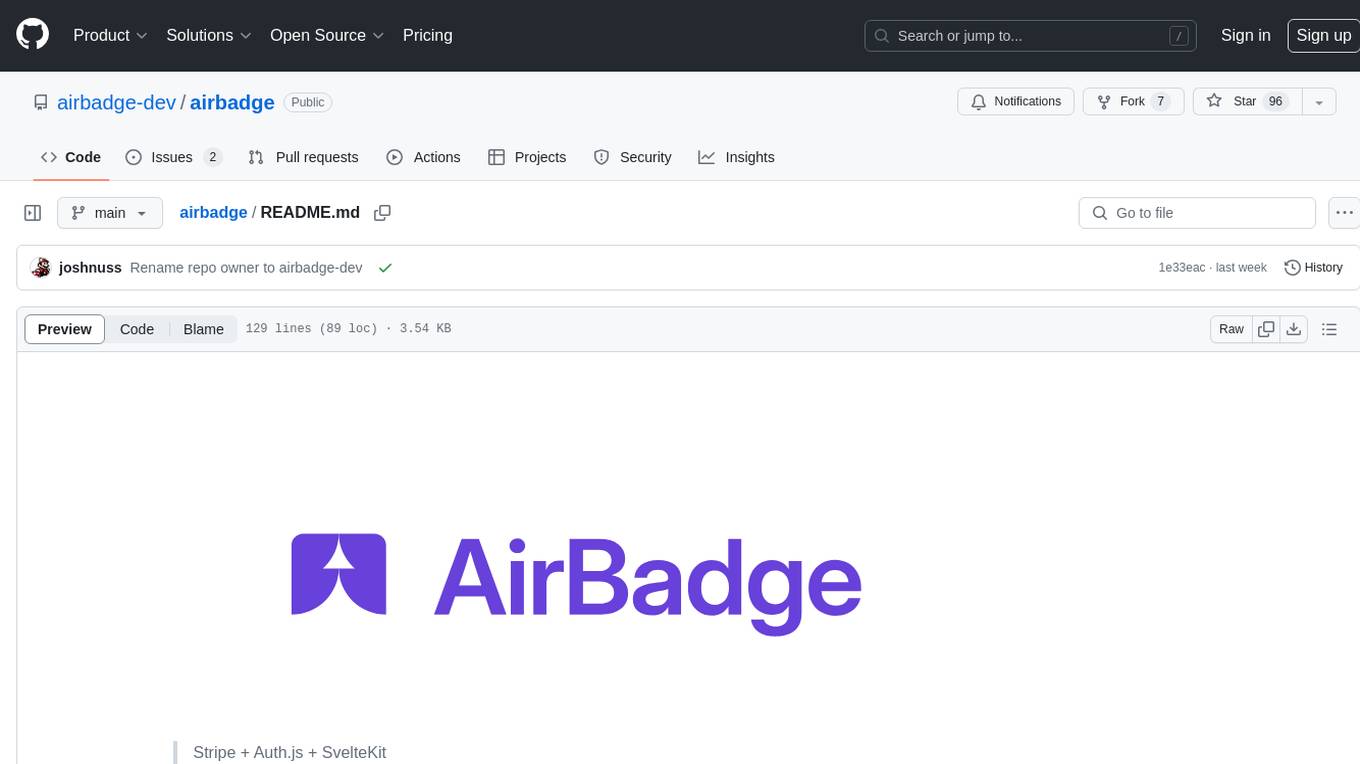
Task: Expand the Product menu
Action: (110, 35)
